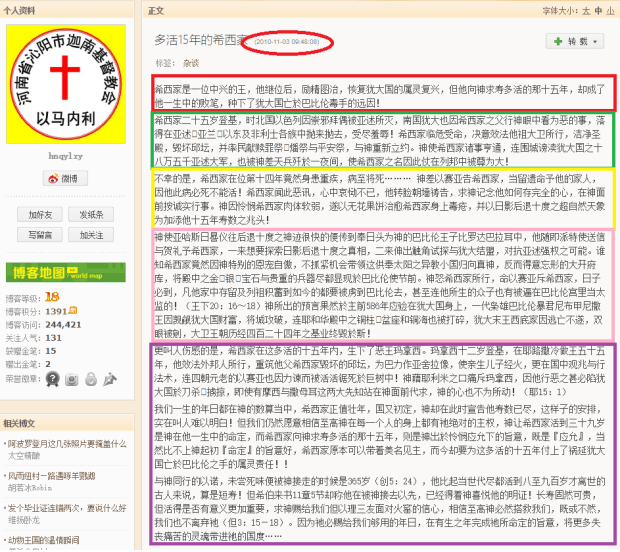This screenshot has height=552, width=620.
Task: Click the 加好友 button
Action: tap(41, 215)
